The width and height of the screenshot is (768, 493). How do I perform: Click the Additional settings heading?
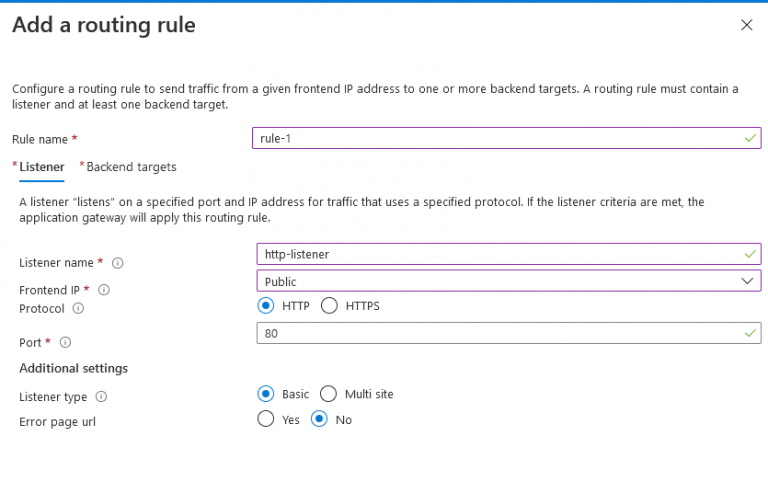(74, 369)
